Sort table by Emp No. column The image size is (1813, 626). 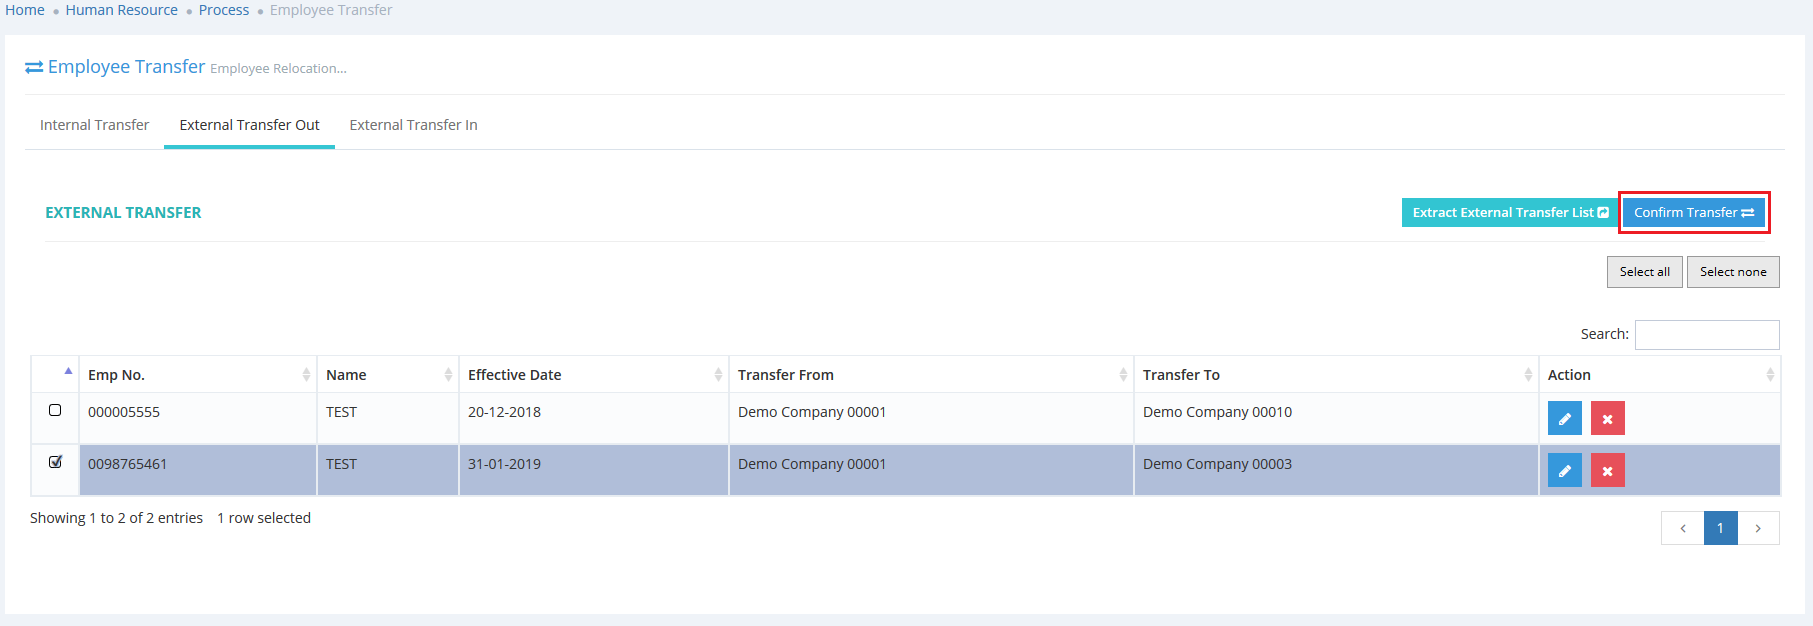click(197, 375)
